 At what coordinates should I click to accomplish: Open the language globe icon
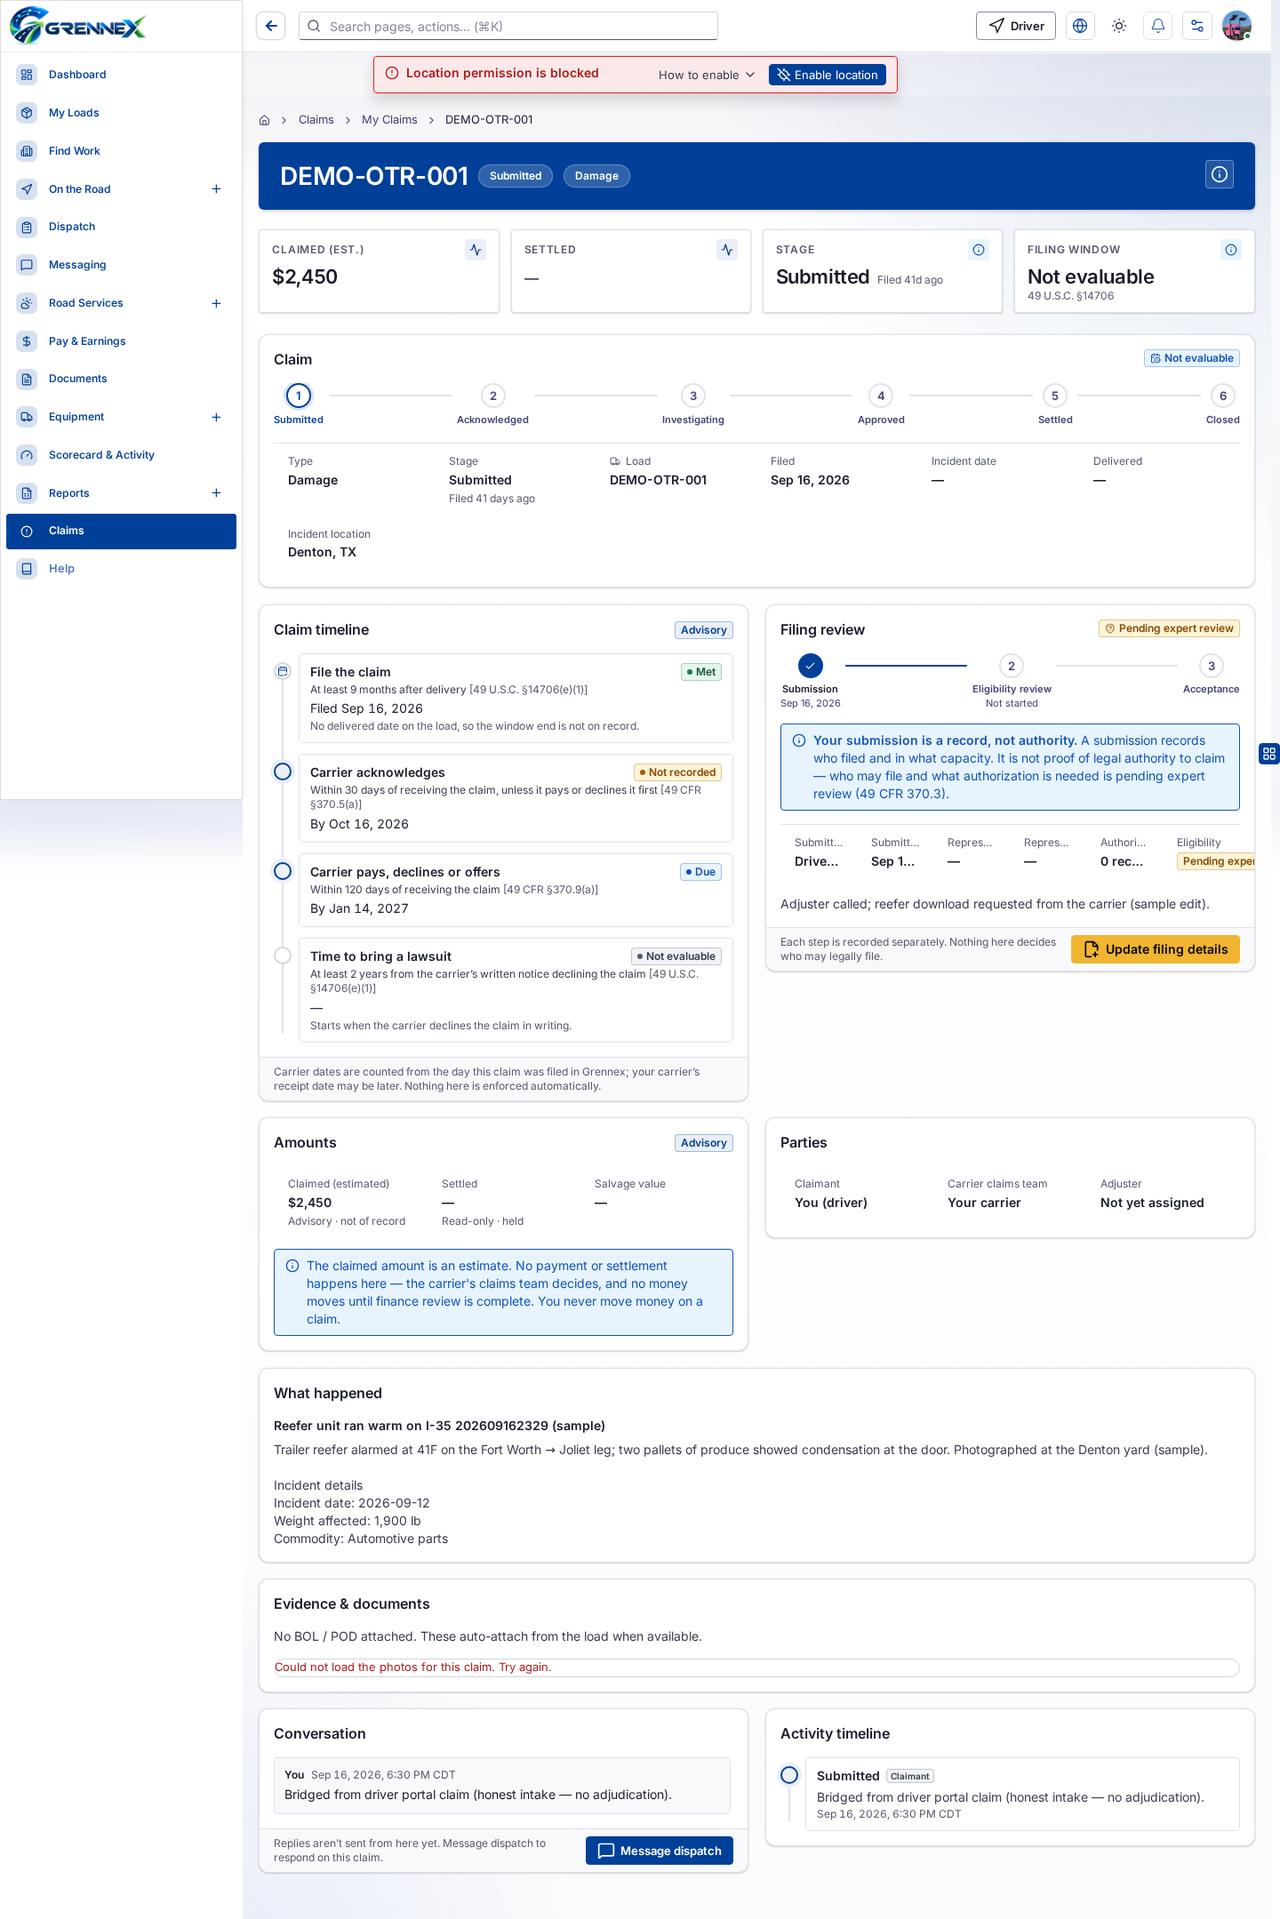click(x=1080, y=26)
